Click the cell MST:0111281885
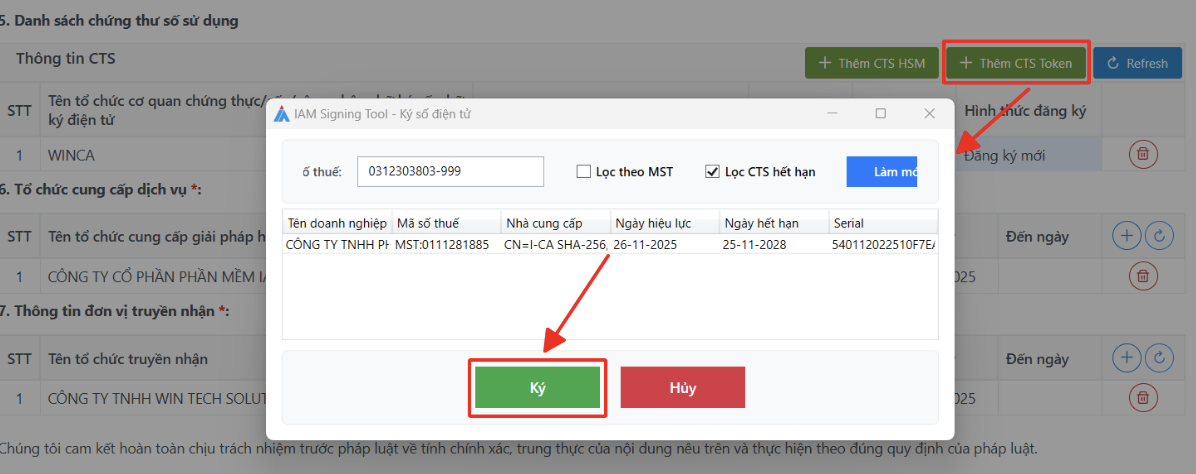1196x474 pixels. point(447,245)
